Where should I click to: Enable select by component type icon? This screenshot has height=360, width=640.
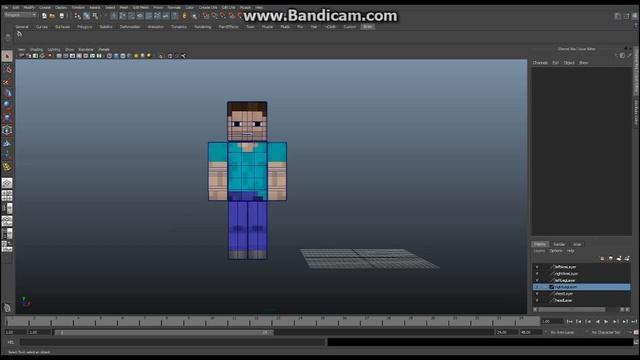(x=95, y=16)
